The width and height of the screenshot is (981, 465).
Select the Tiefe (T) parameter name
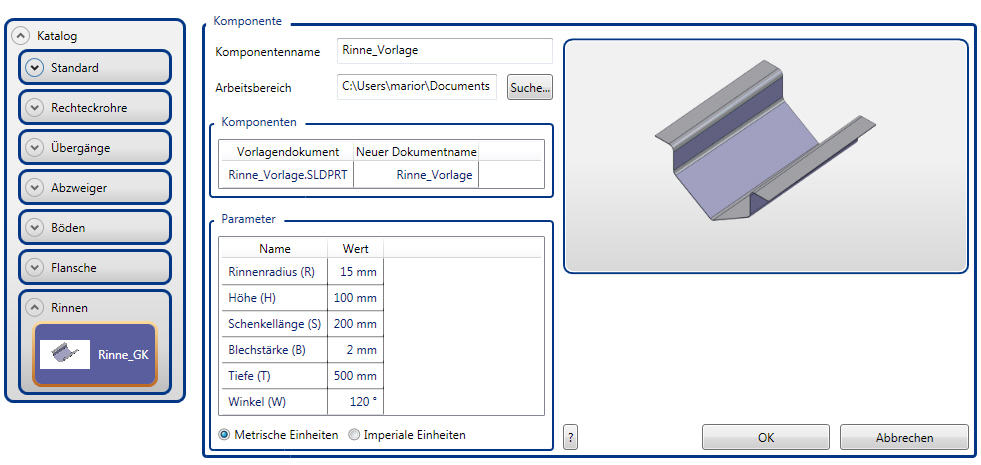[x=274, y=376]
